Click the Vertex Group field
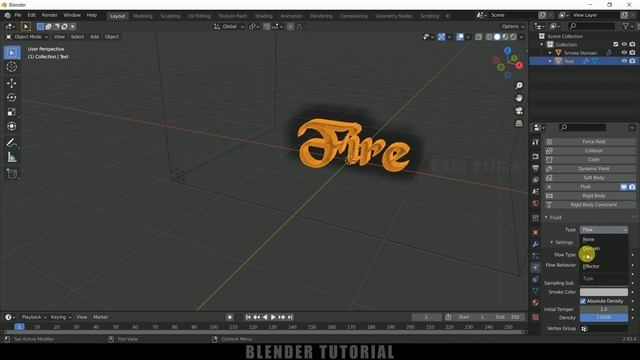Image resolution: width=640 pixels, height=360 pixels. pyautogui.click(x=604, y=329)
